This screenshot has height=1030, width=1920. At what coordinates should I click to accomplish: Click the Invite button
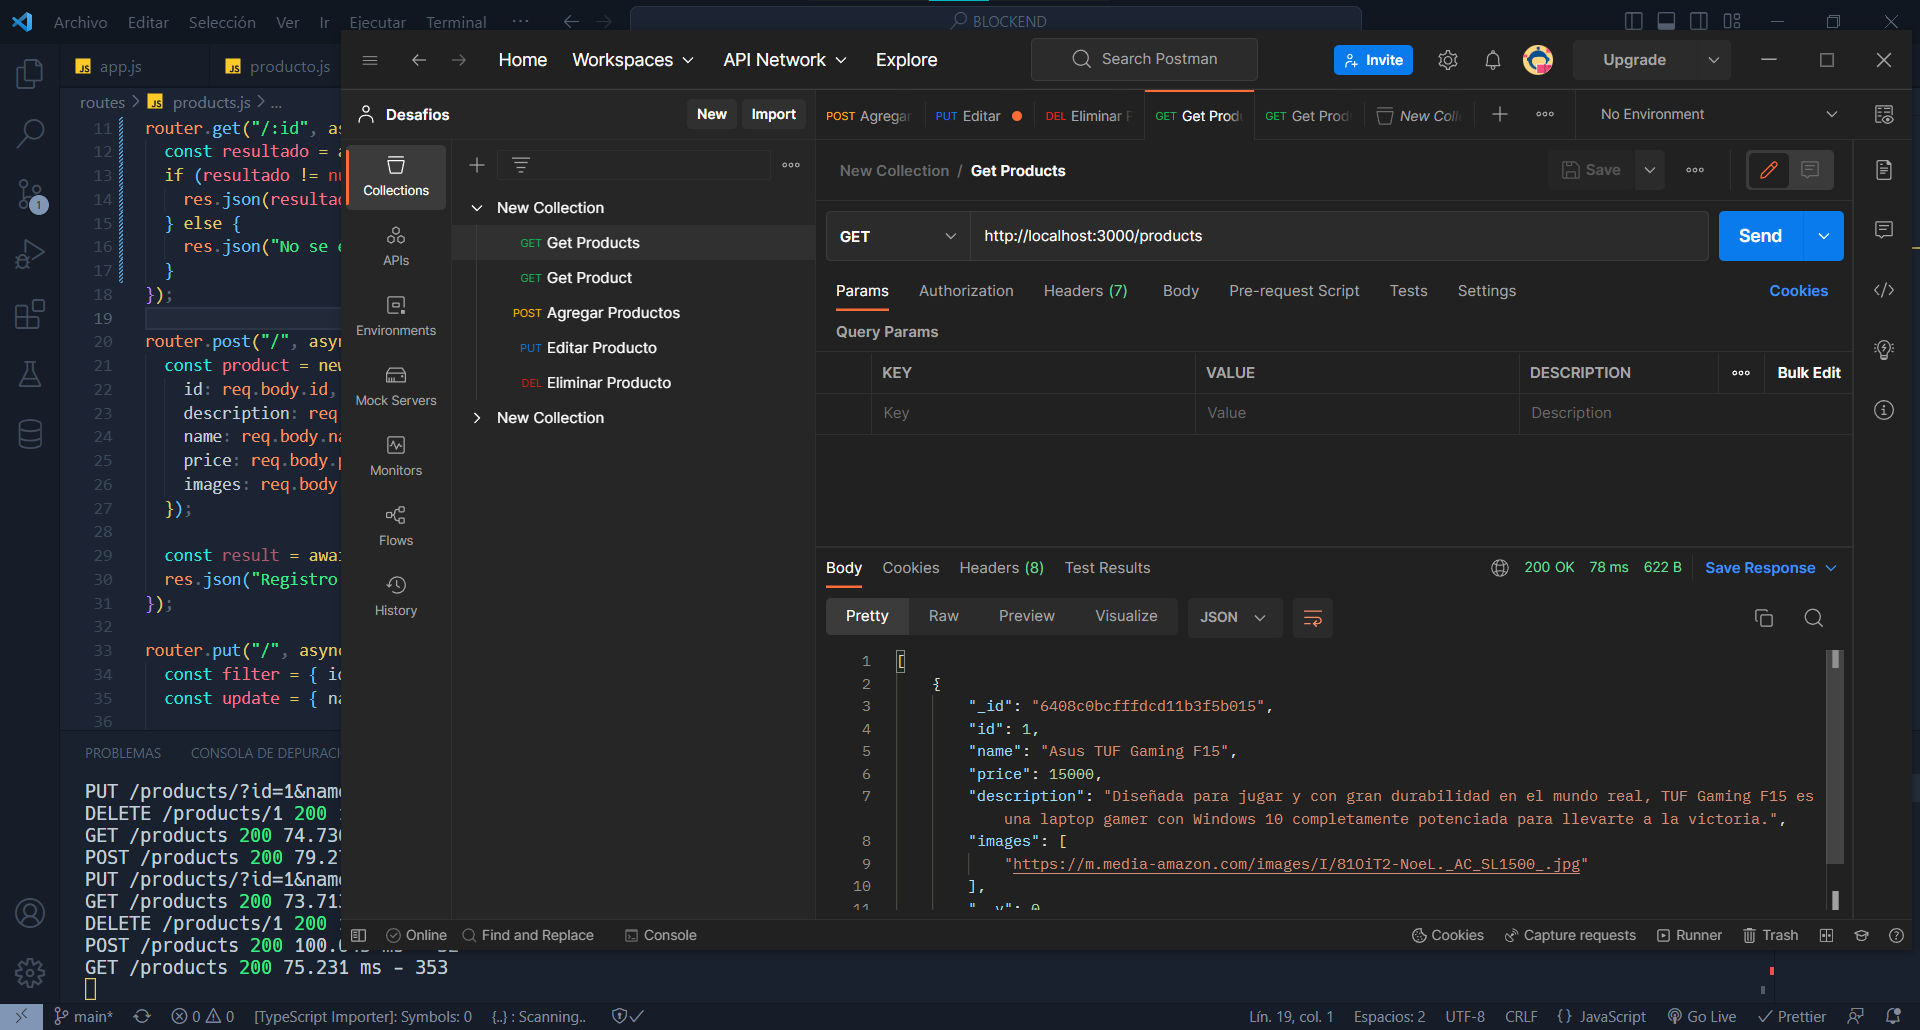click(x=1373, y=60)
